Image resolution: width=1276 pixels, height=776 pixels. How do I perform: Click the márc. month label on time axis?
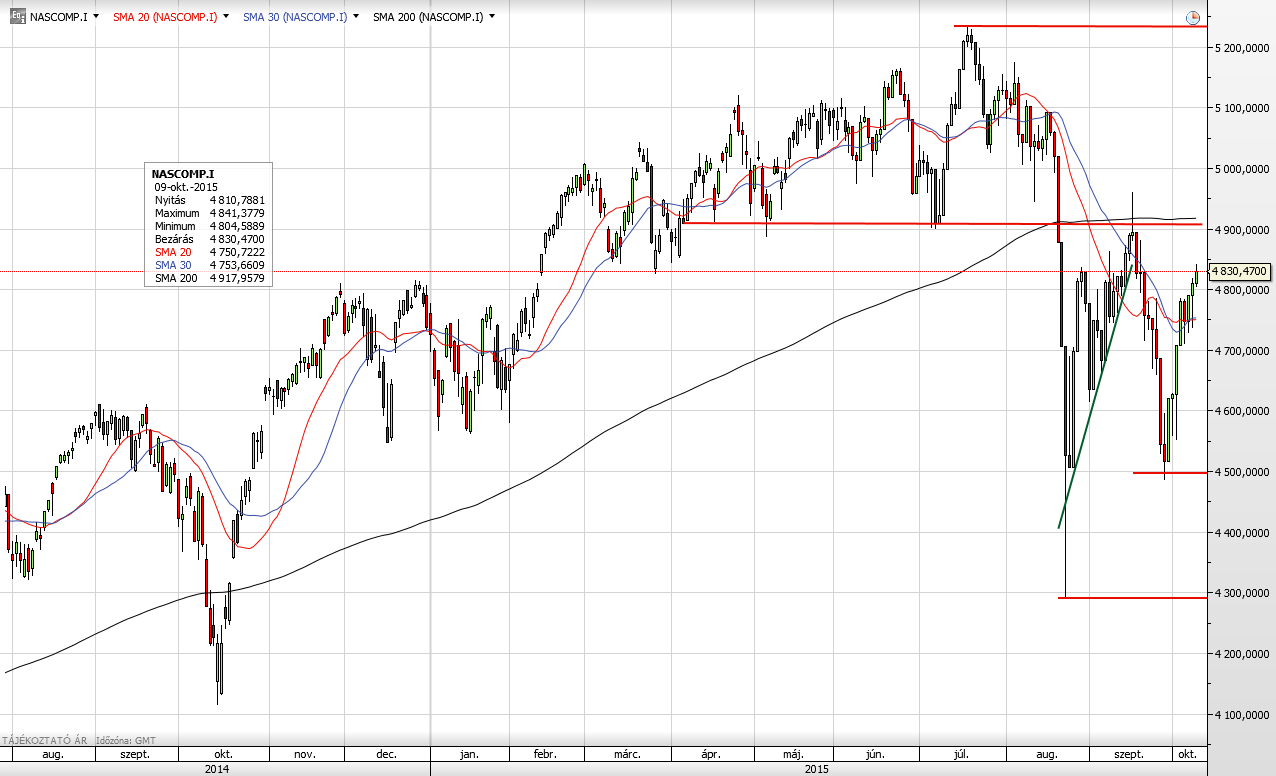(626, 754)
